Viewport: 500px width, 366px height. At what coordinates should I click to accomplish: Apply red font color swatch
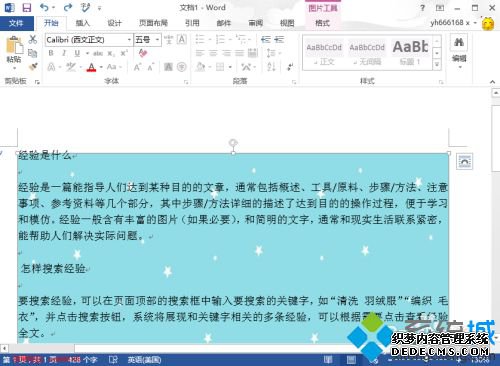coord(91,67)
